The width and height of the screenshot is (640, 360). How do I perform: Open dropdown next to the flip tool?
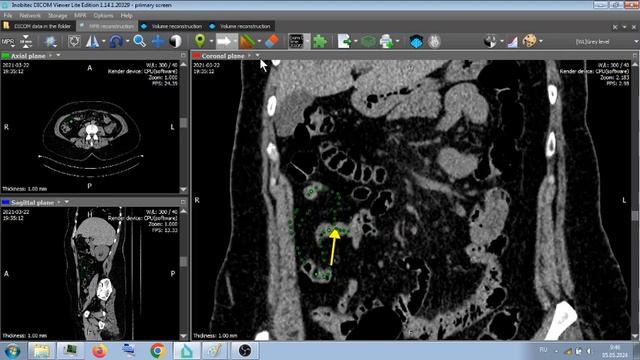click(x=104, y=42)
